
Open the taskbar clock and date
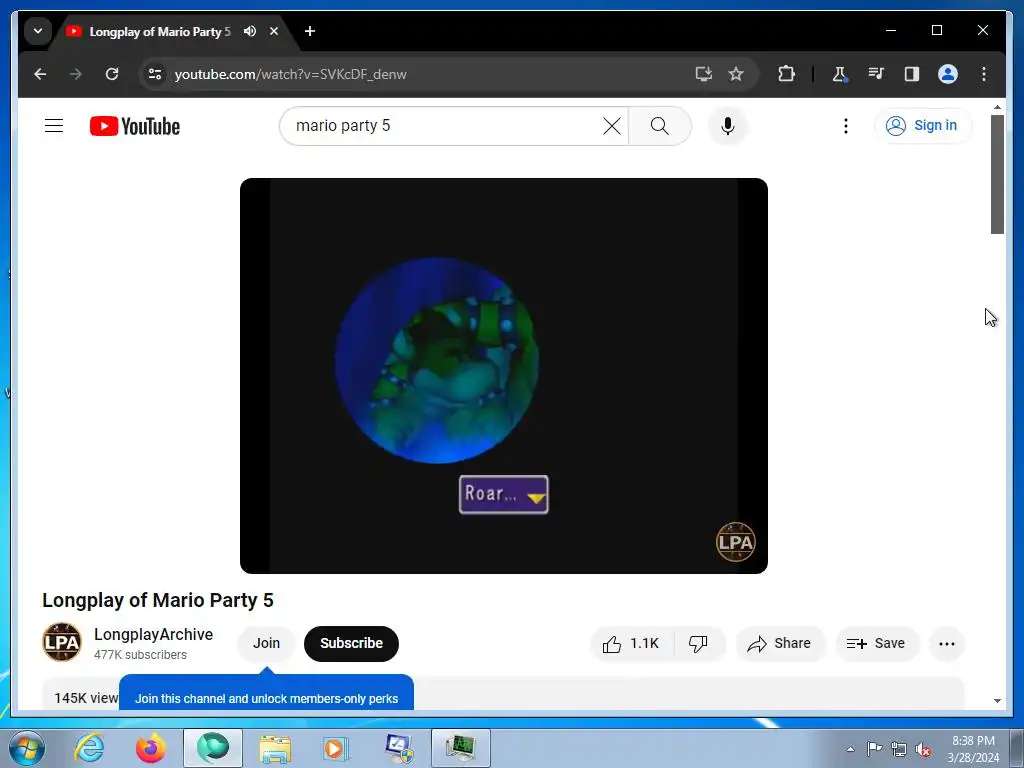point(973,749)
